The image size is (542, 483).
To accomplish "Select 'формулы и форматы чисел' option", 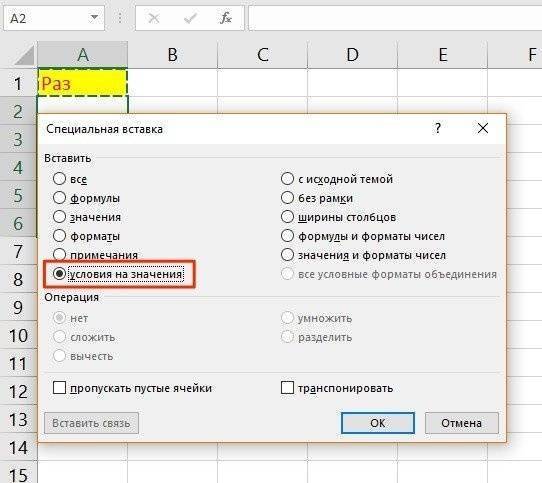I will 287,236.
